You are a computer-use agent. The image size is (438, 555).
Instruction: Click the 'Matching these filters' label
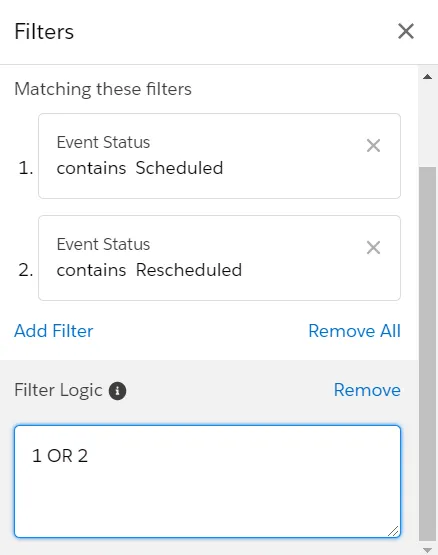click(103, 89)
